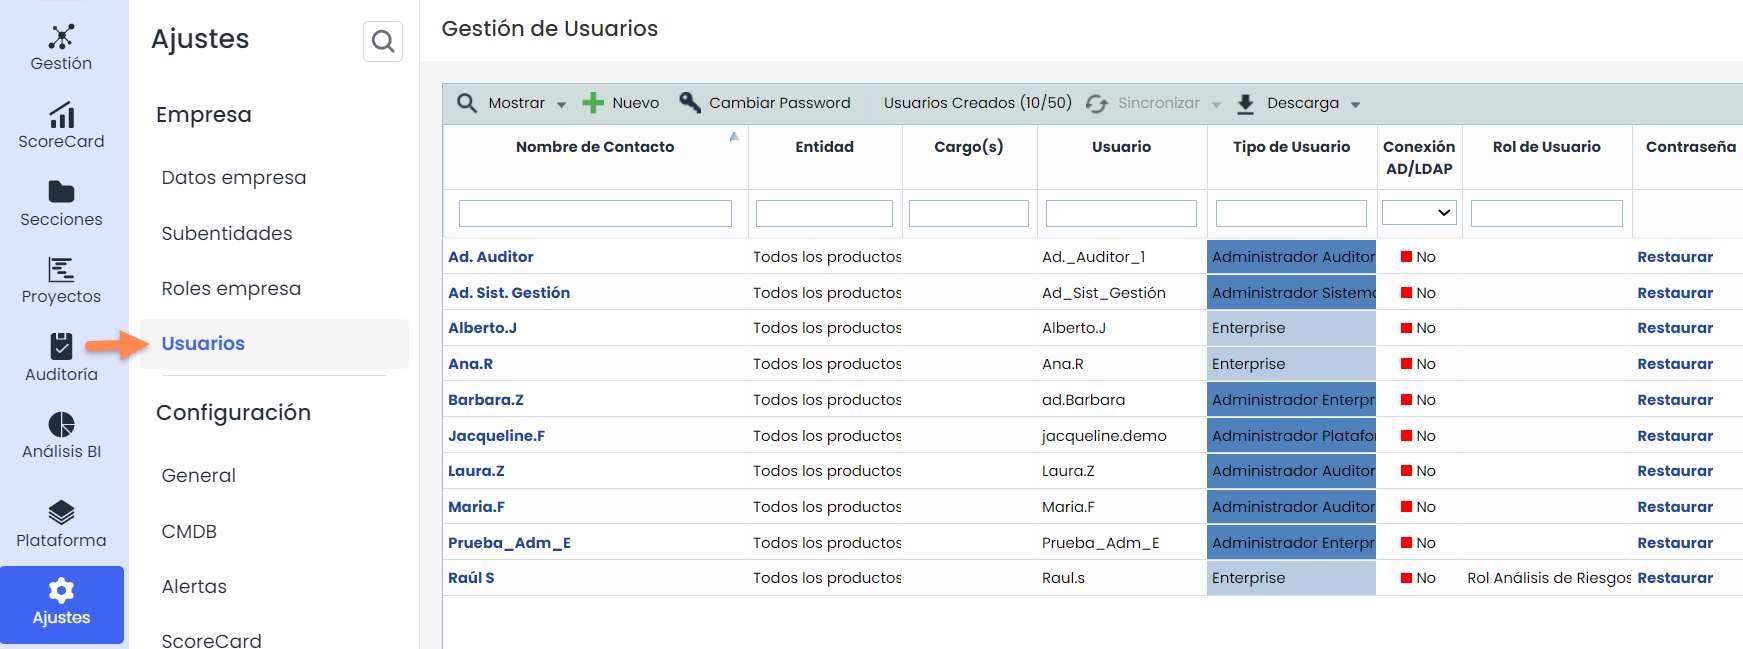This screenshot has width=1743, height=649.
Task: Select Roles empresa menu item
Action: point(231,288)
